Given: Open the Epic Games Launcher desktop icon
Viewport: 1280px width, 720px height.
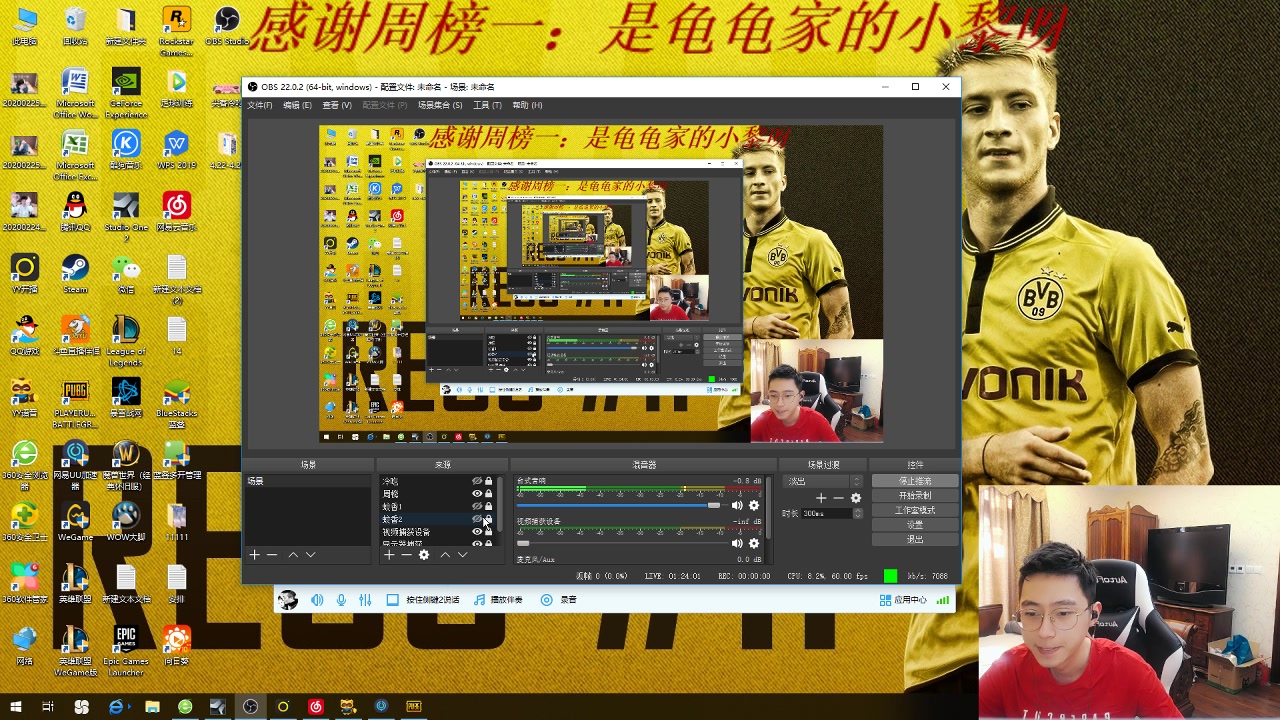Looking at the screenshot, I should pyautogui.click(x=126, y=652).
